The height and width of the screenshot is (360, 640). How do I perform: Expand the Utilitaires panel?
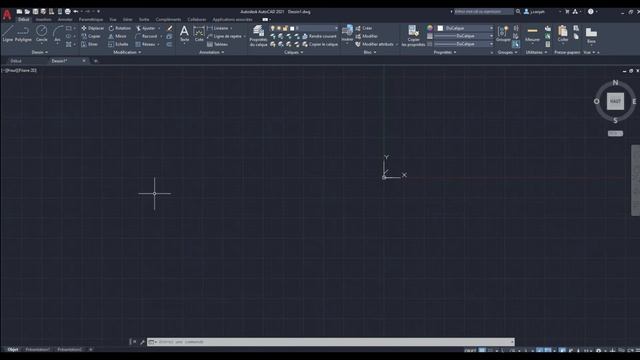tap(536, 52)
